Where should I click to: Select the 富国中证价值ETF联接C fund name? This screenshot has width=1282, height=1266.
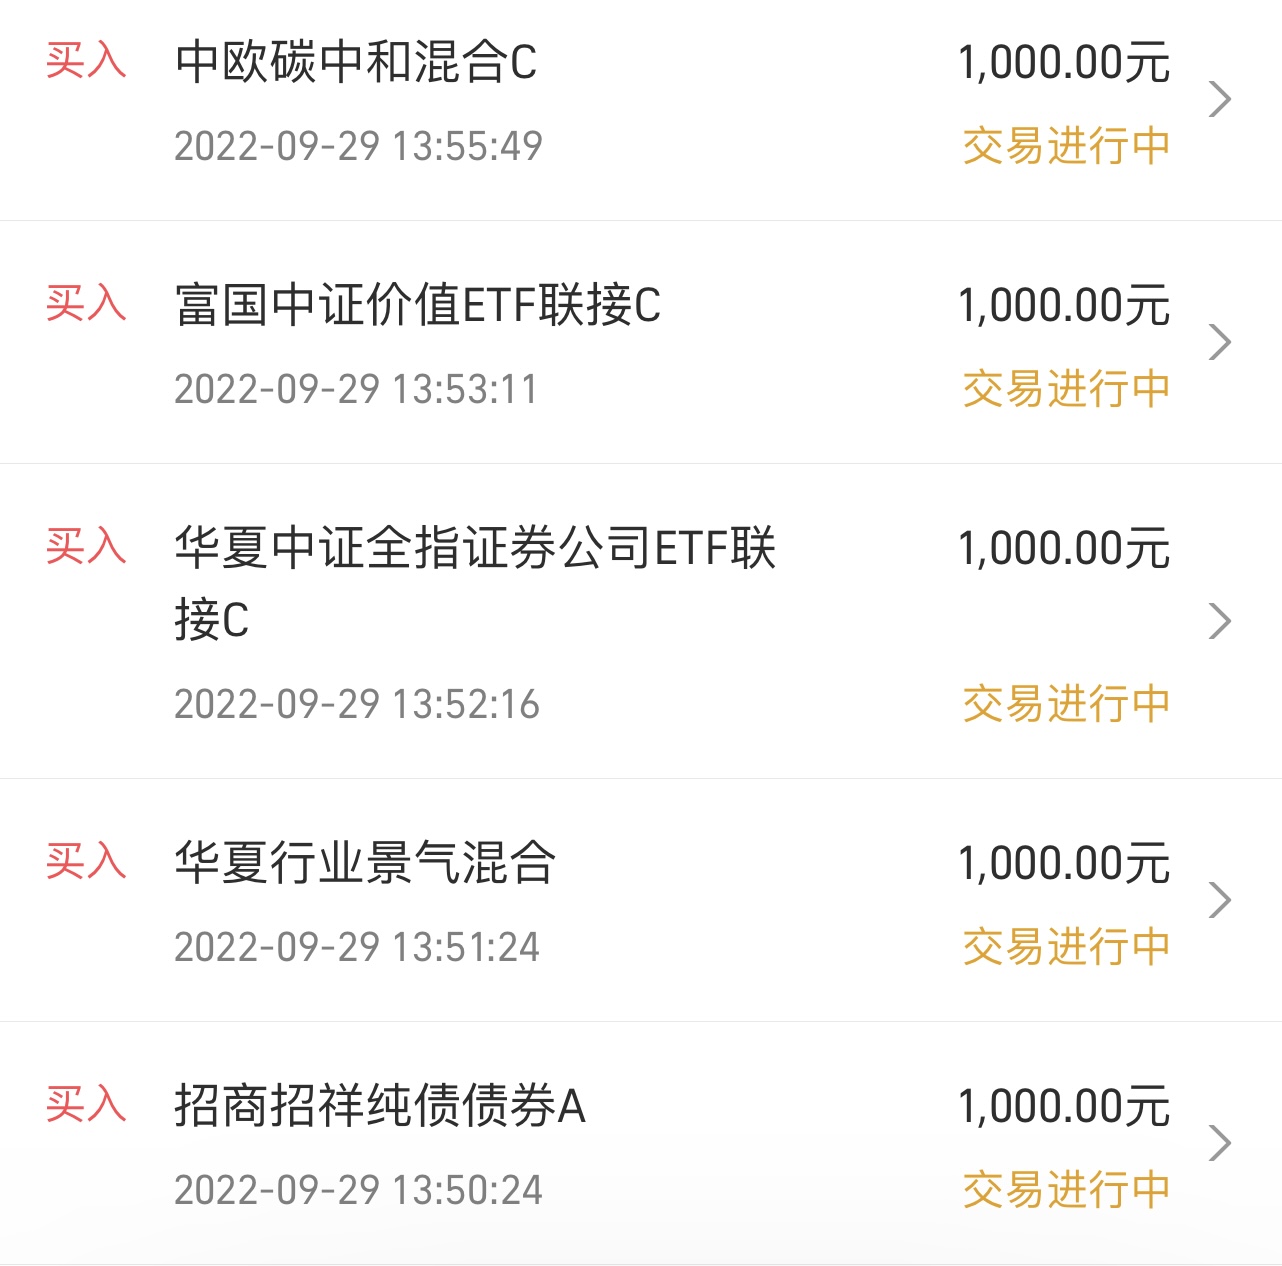coord(418,305)
